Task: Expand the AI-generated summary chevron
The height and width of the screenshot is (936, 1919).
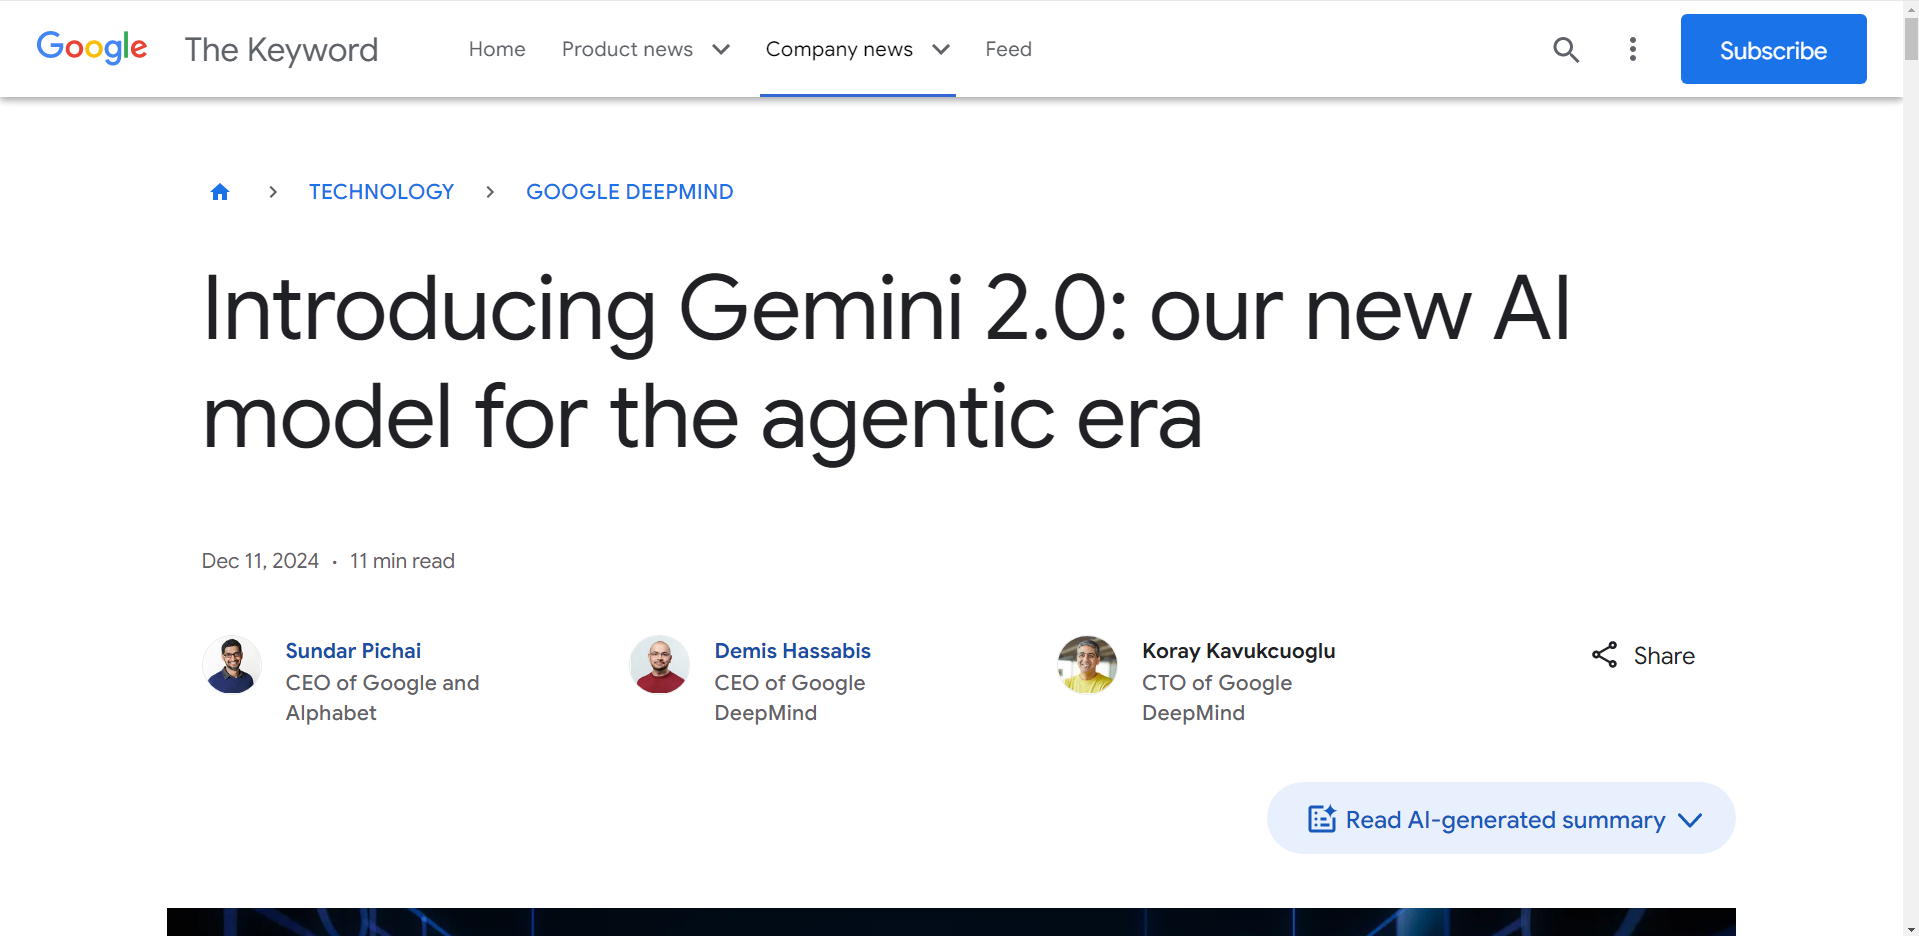Action: tap(1690, 820)
